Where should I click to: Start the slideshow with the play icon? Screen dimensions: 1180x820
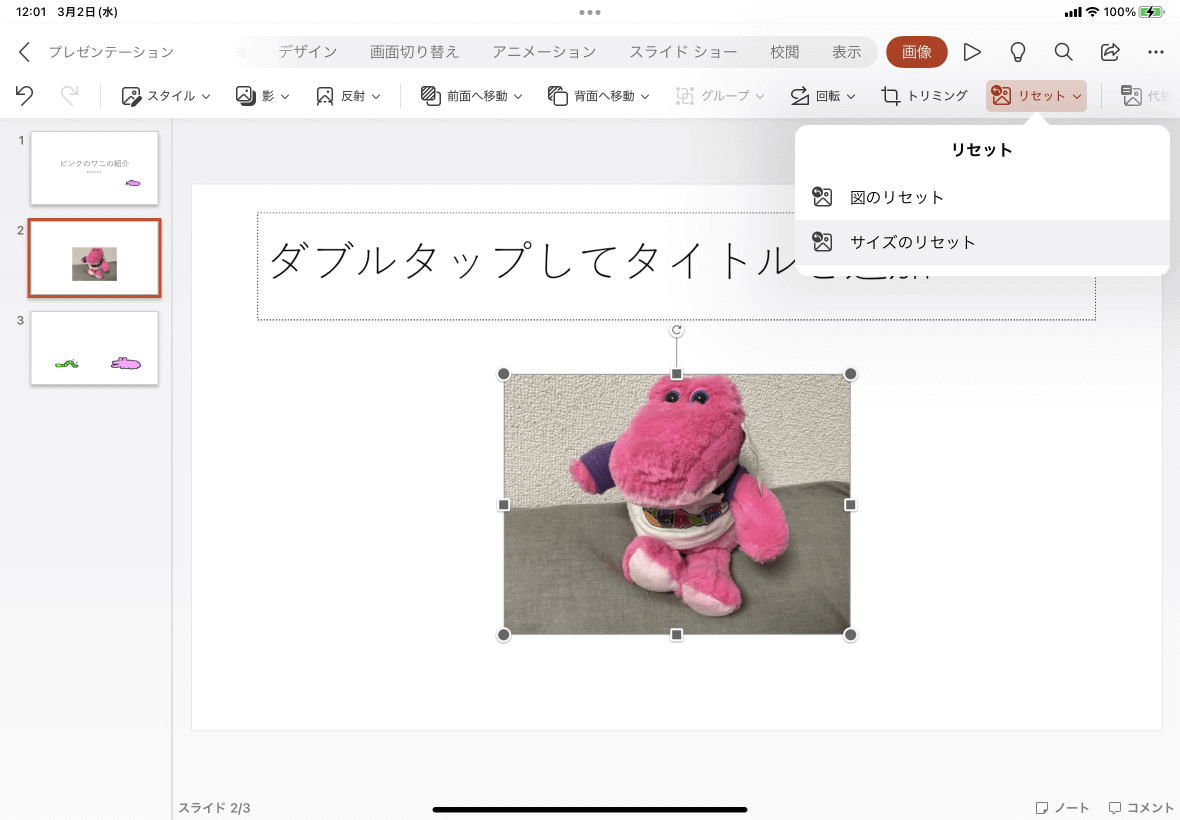point(972,52)
